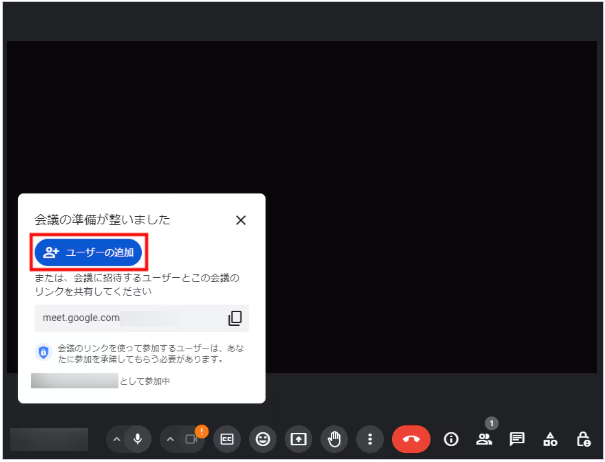The height and width of the screenshot is (462, 605).
Task: Open the three-dot more options menu
Action: [370, 439]
